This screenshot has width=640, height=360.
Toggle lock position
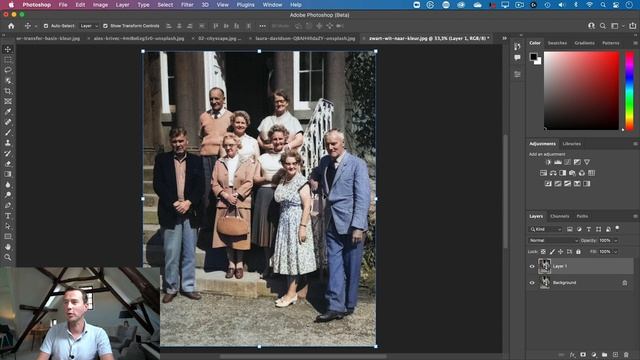pyautogui.click(x=561, y=252)
